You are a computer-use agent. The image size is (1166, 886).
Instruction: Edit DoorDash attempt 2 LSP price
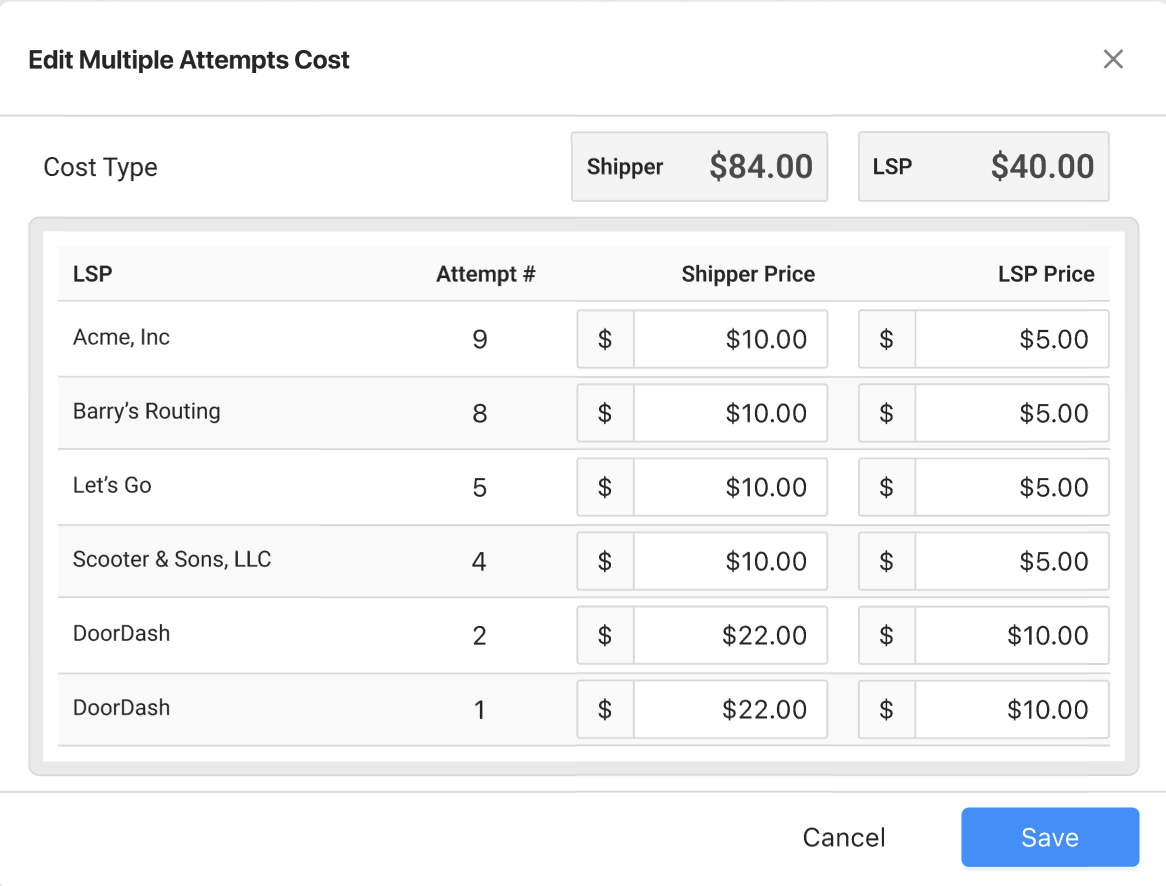(x=1012, y=635)
